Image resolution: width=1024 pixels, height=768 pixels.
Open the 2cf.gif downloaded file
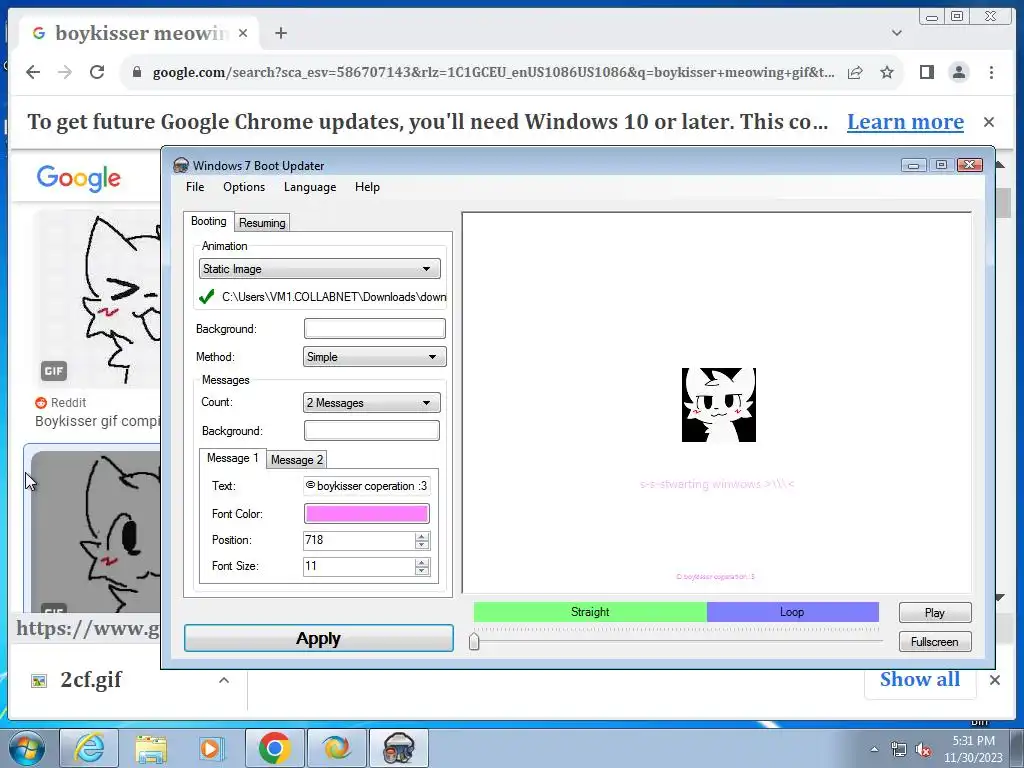(90, 680)
